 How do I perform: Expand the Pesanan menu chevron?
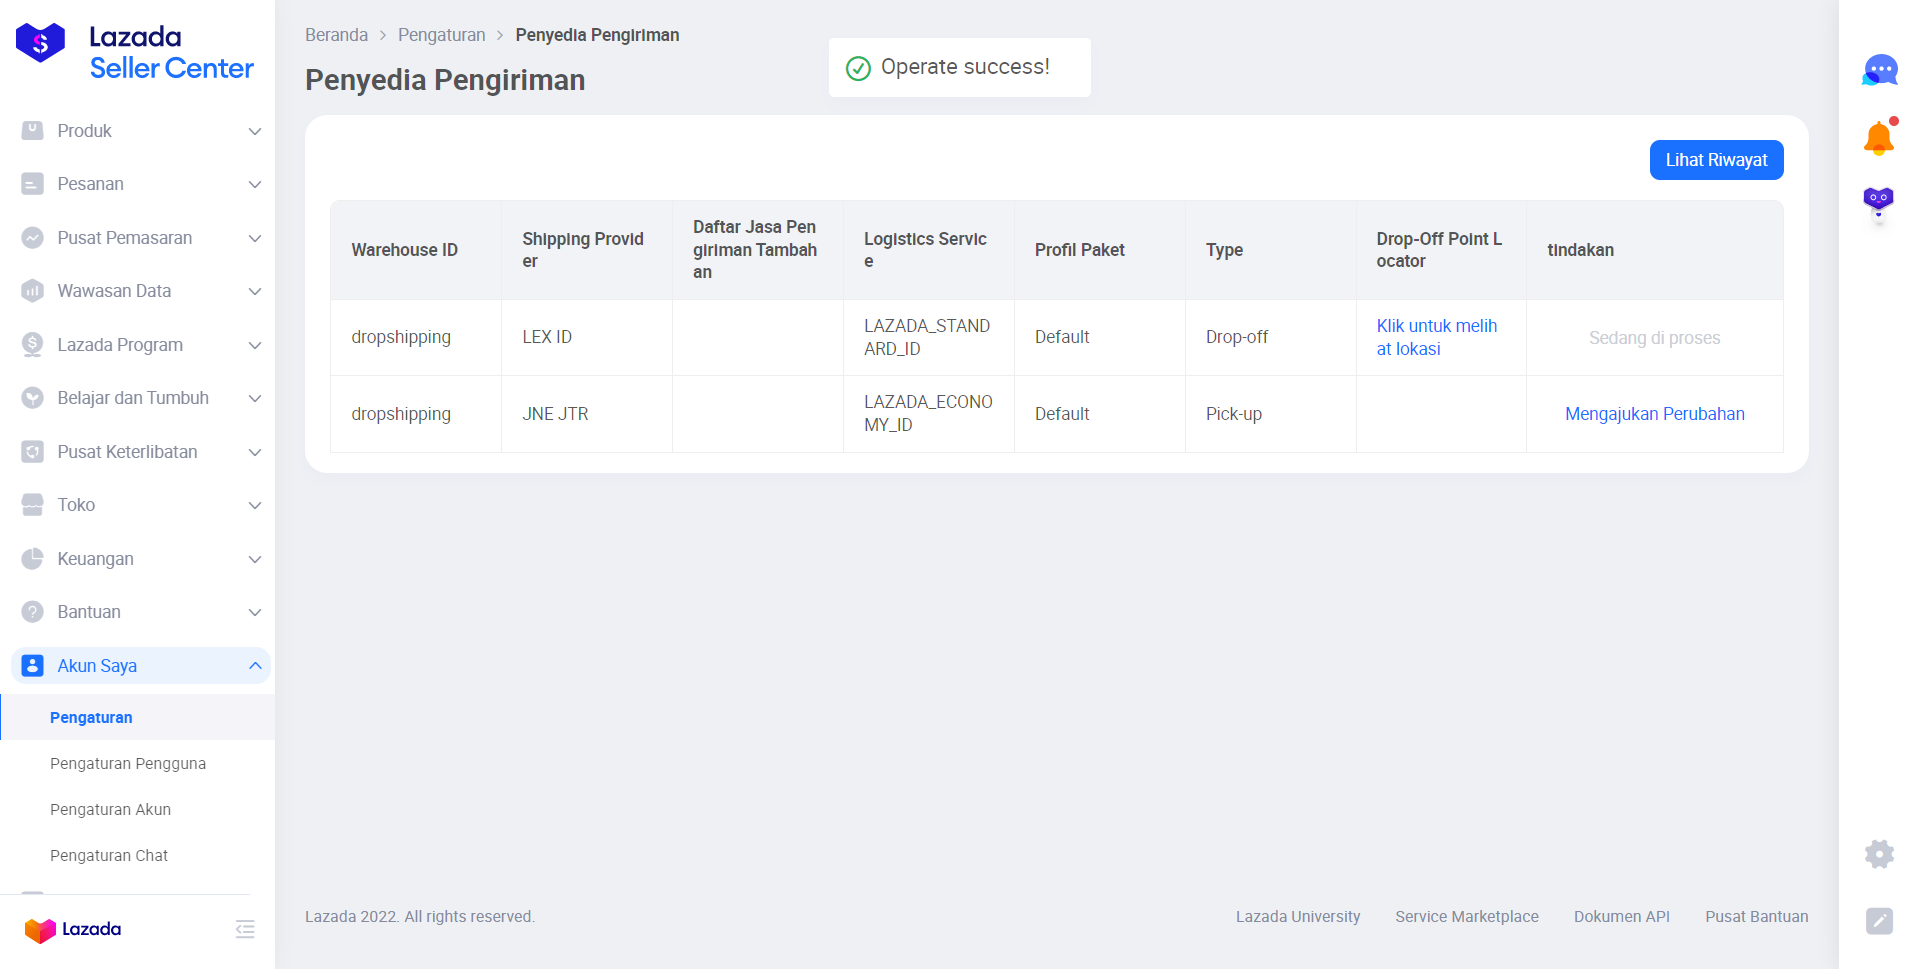pyautogui.click(x=255, y=185)
